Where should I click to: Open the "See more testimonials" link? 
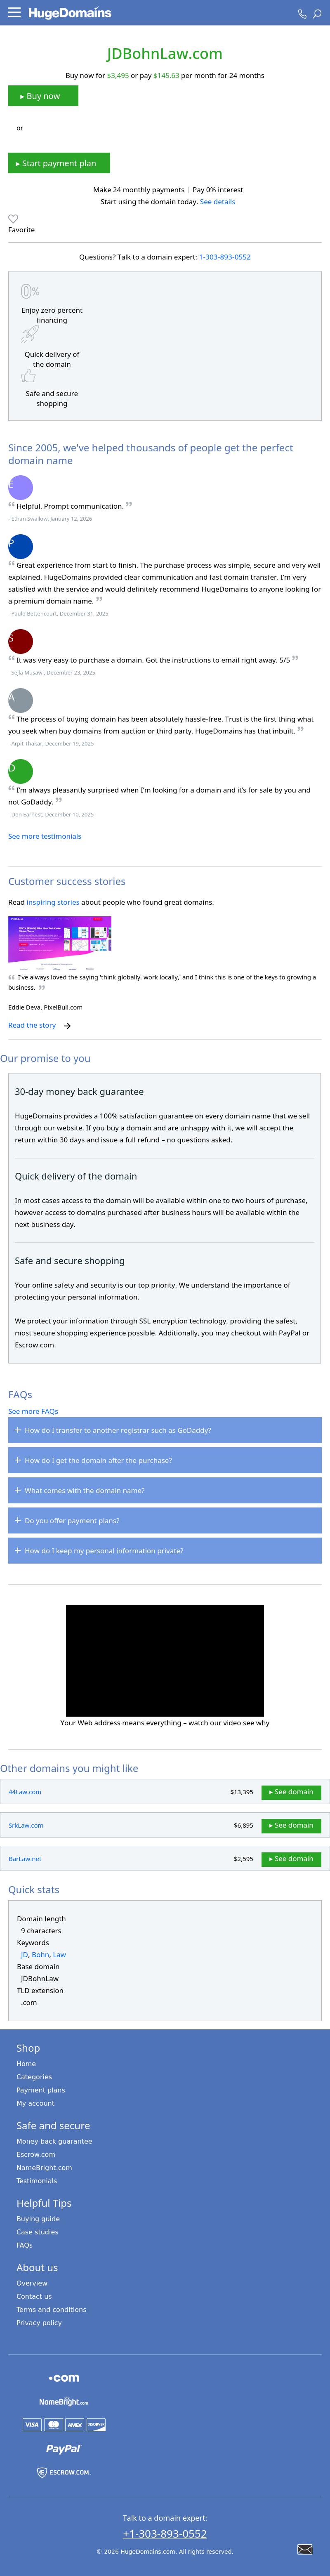point(45,836)
